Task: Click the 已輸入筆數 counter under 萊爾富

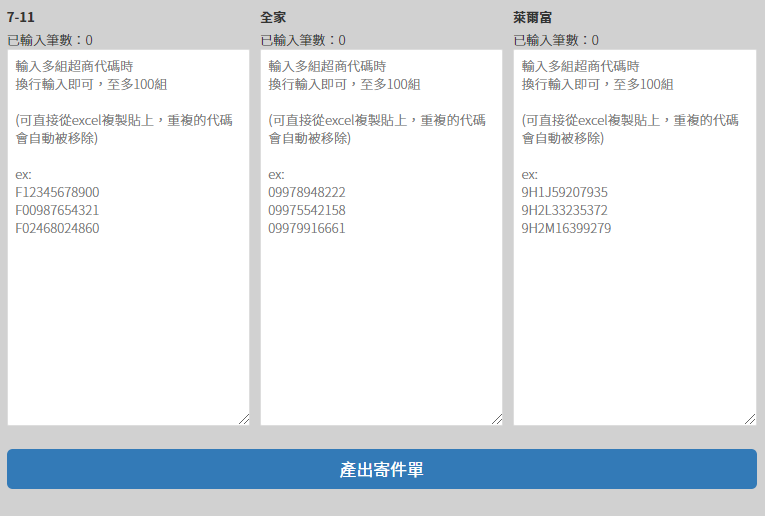Action: coord(556,40)
